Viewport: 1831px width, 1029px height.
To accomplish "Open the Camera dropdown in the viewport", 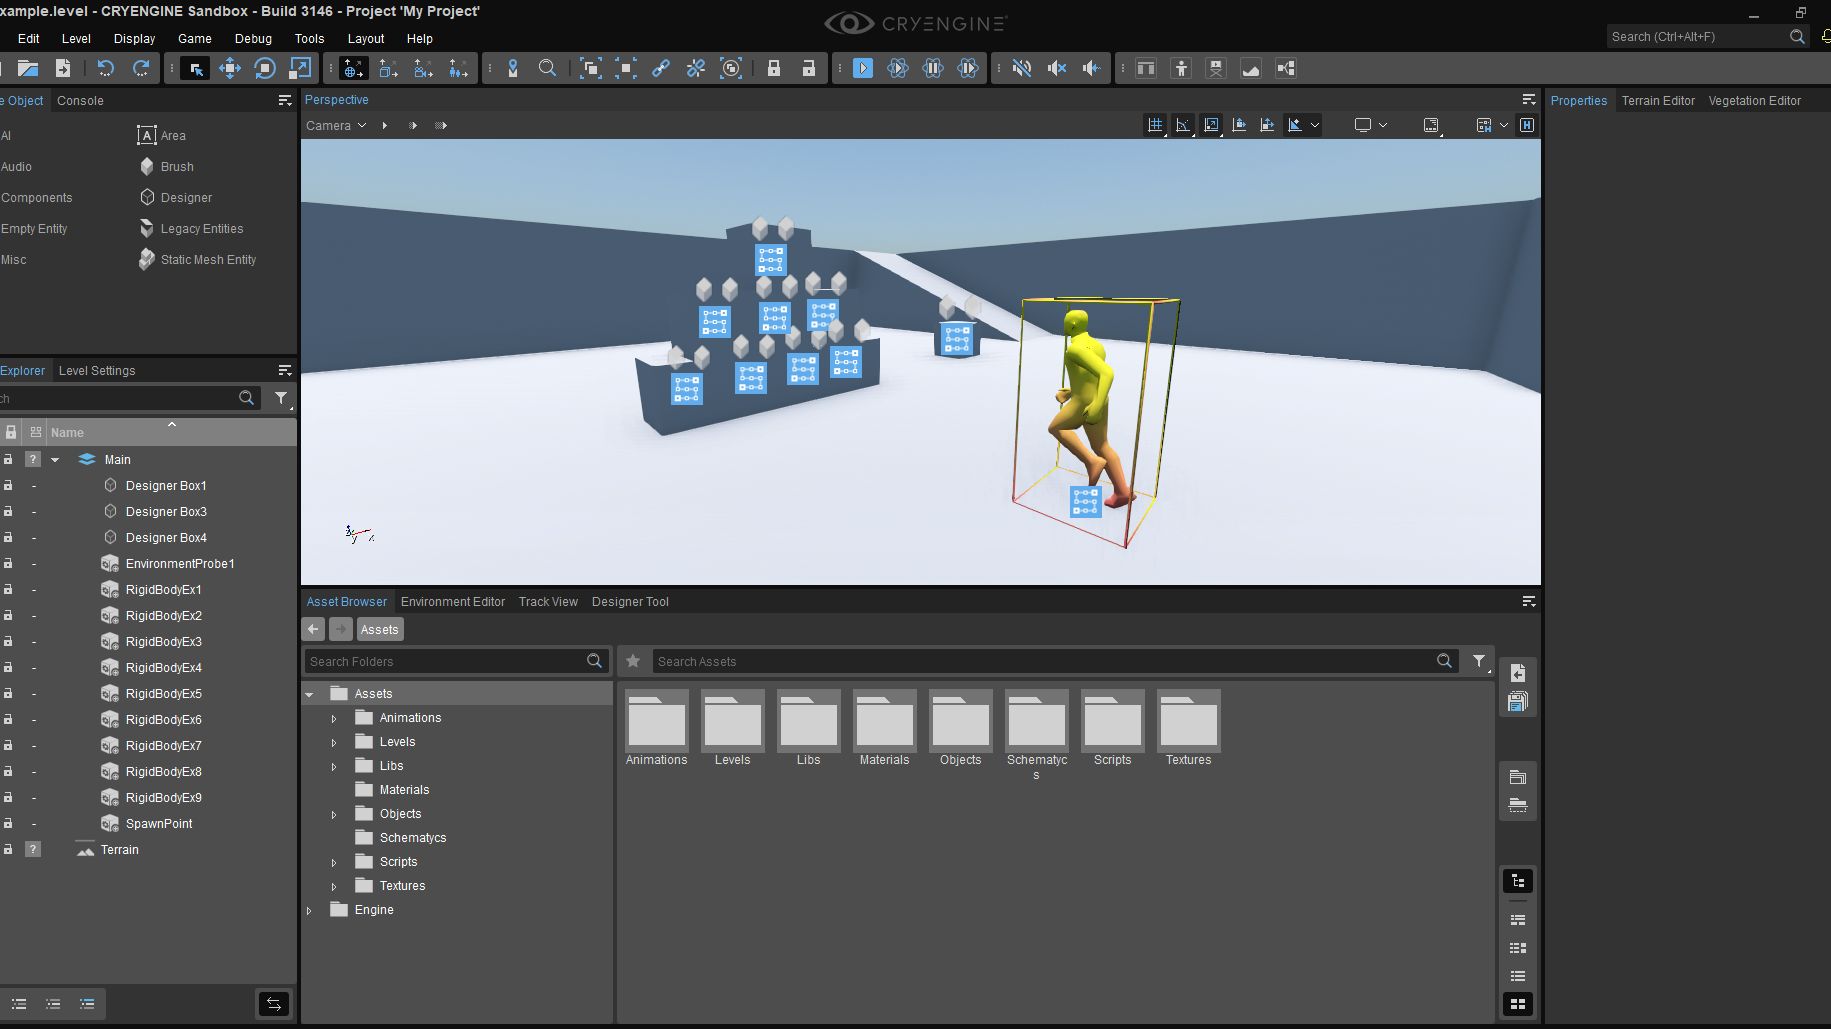I will pos(336,125).
